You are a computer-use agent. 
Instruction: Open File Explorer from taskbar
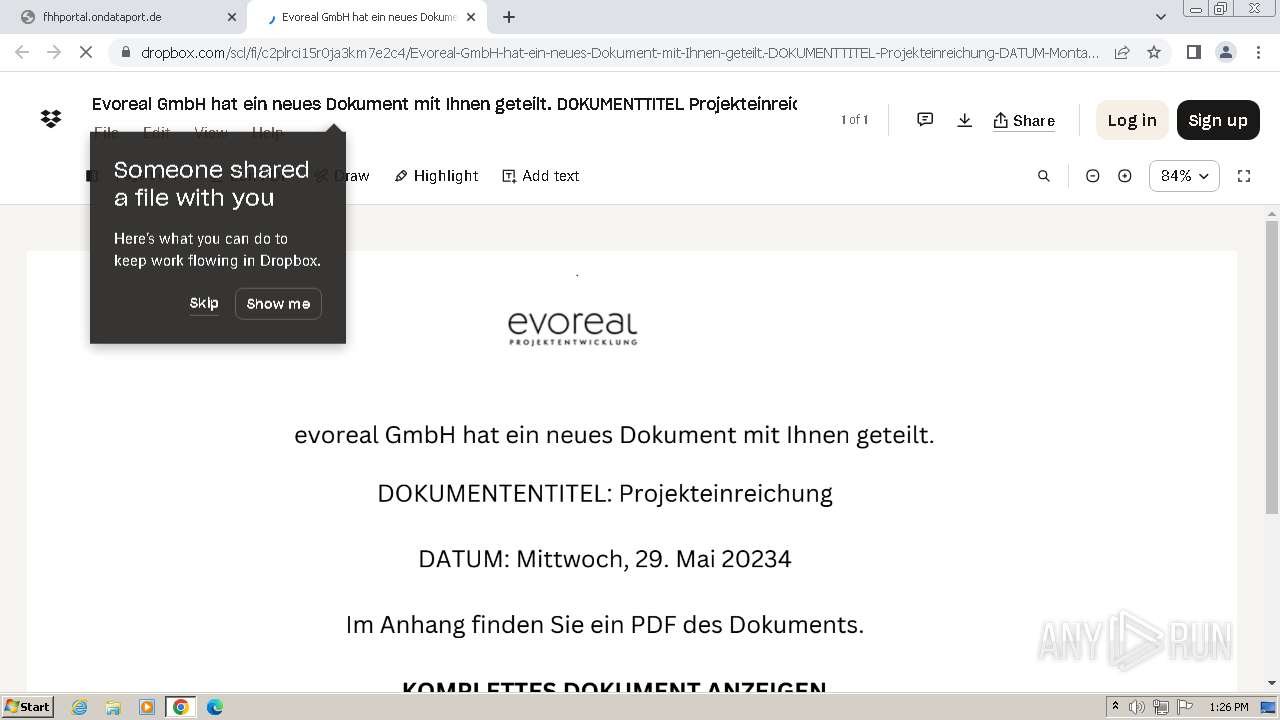coord(113,707)
